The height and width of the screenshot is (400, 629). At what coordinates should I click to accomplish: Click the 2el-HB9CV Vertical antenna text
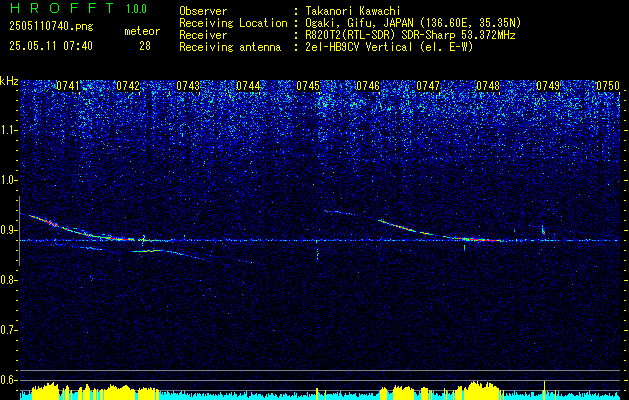pyautogui.click(x=389, y=47)
